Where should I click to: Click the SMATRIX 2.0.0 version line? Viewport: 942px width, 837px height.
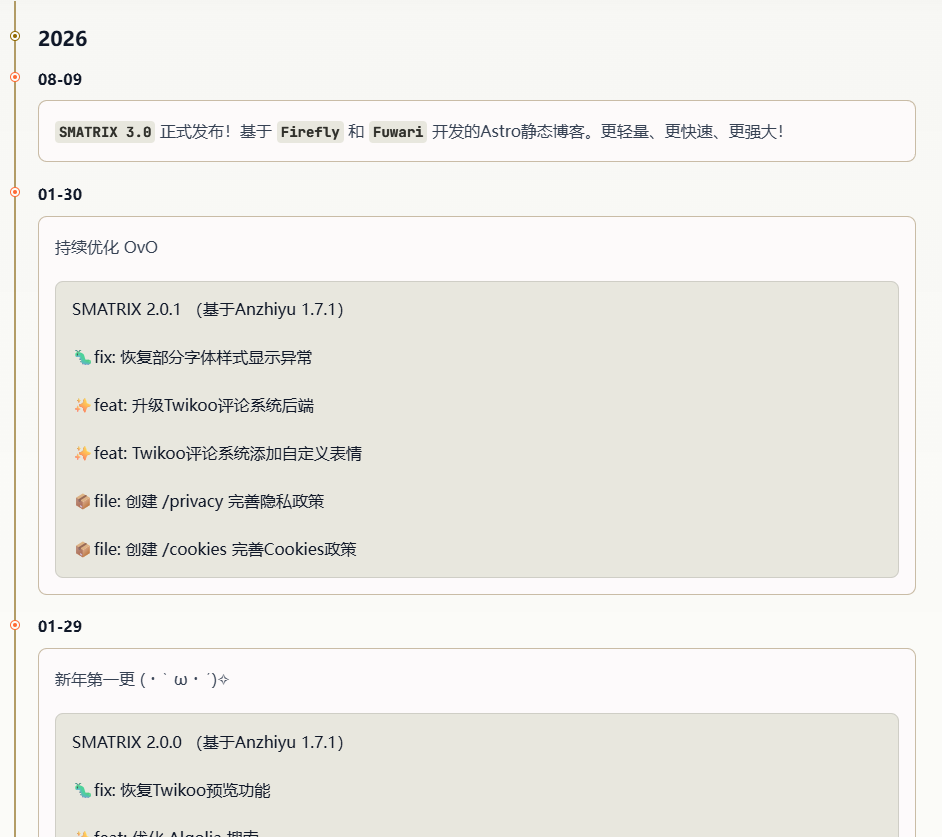(x=208, y=743)
